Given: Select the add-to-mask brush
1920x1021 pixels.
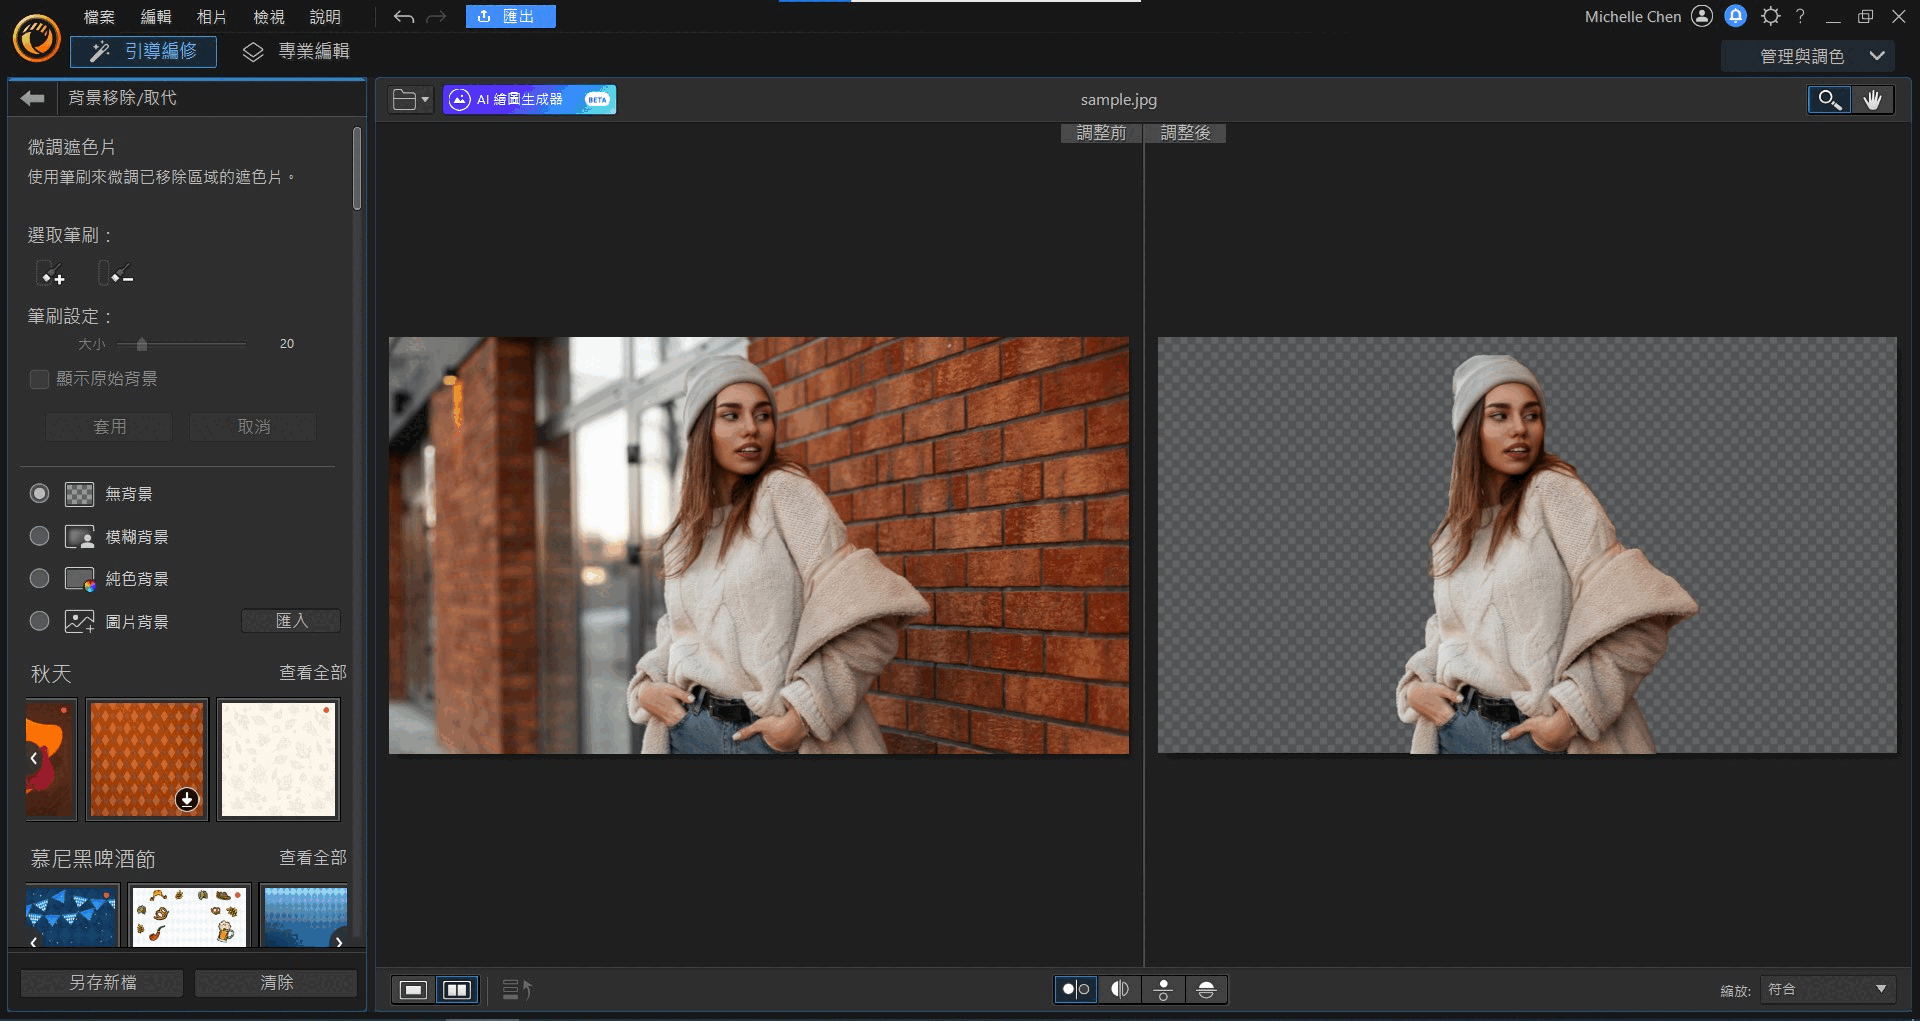Looking at the screenshot, I should click(x=50, y=272).
